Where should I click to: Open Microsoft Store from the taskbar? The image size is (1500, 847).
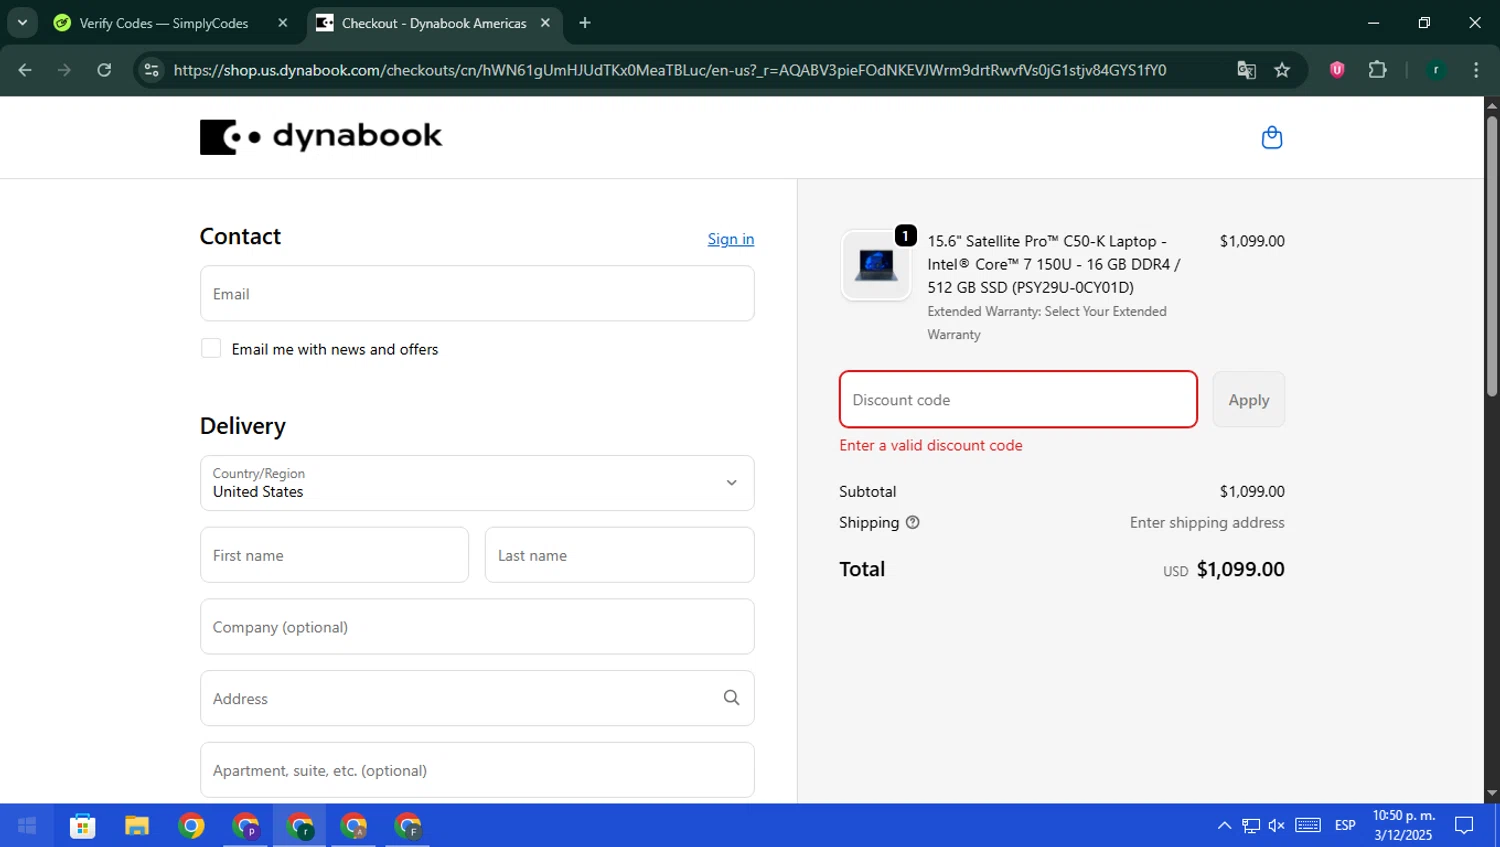pos(82,826)
